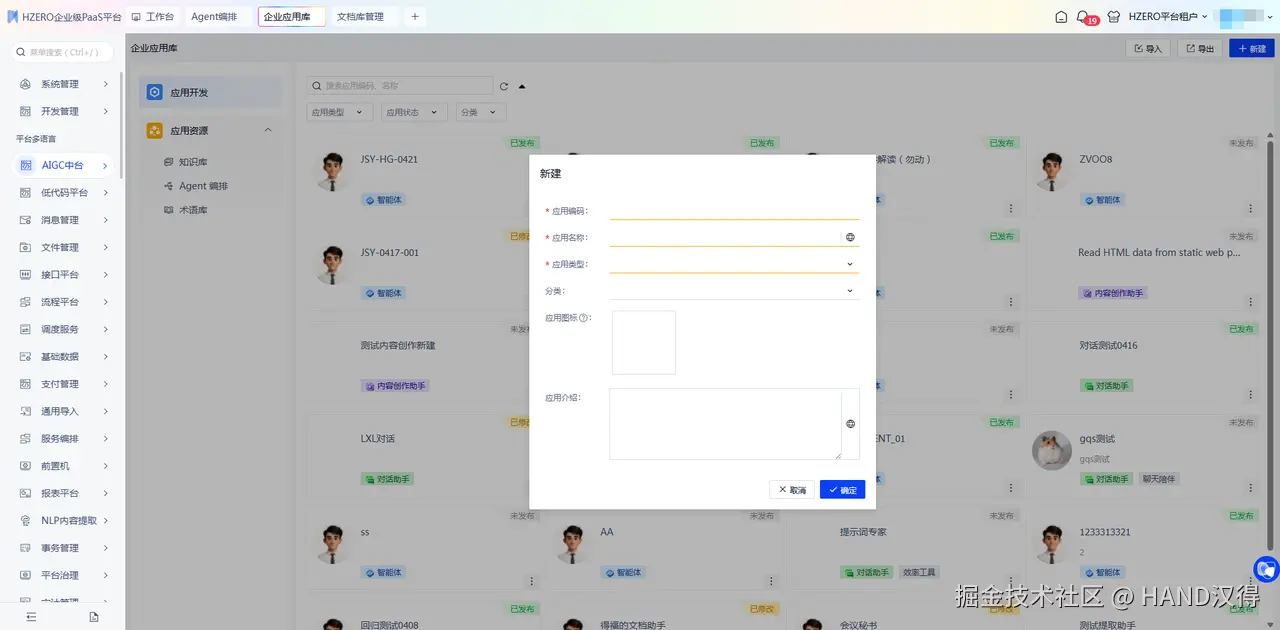
Task: Click the HZERO platform logo icon
Action: pos(12,17)
